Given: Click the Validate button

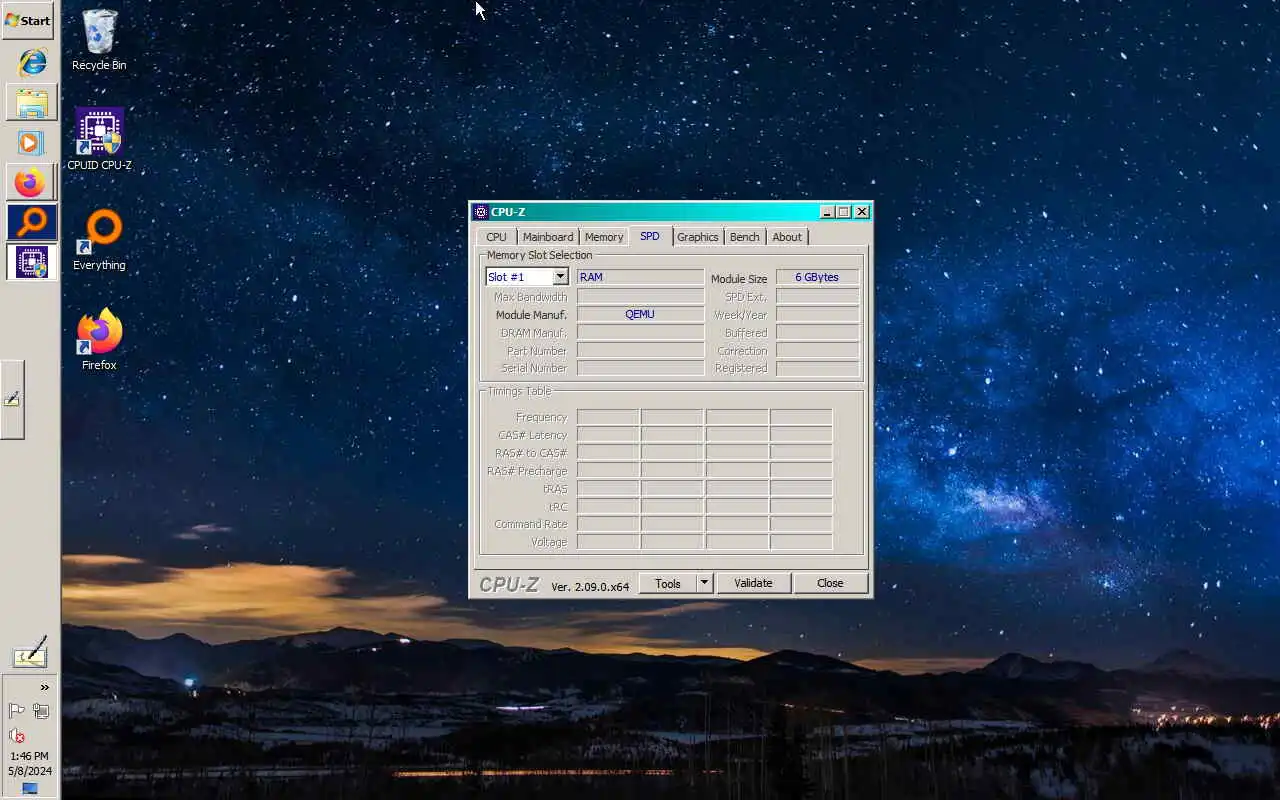Looking at the screenshot, I should pyautogui.click(x=753, y=583).
